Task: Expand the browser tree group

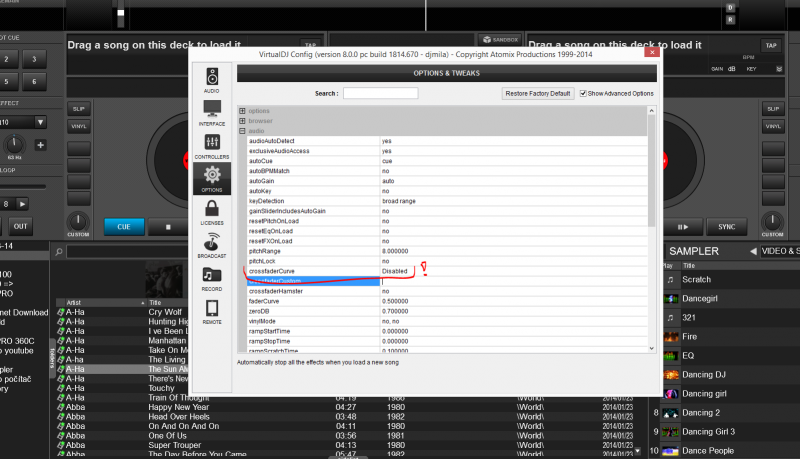Action: pyautogui.click(x=242, y=121)
